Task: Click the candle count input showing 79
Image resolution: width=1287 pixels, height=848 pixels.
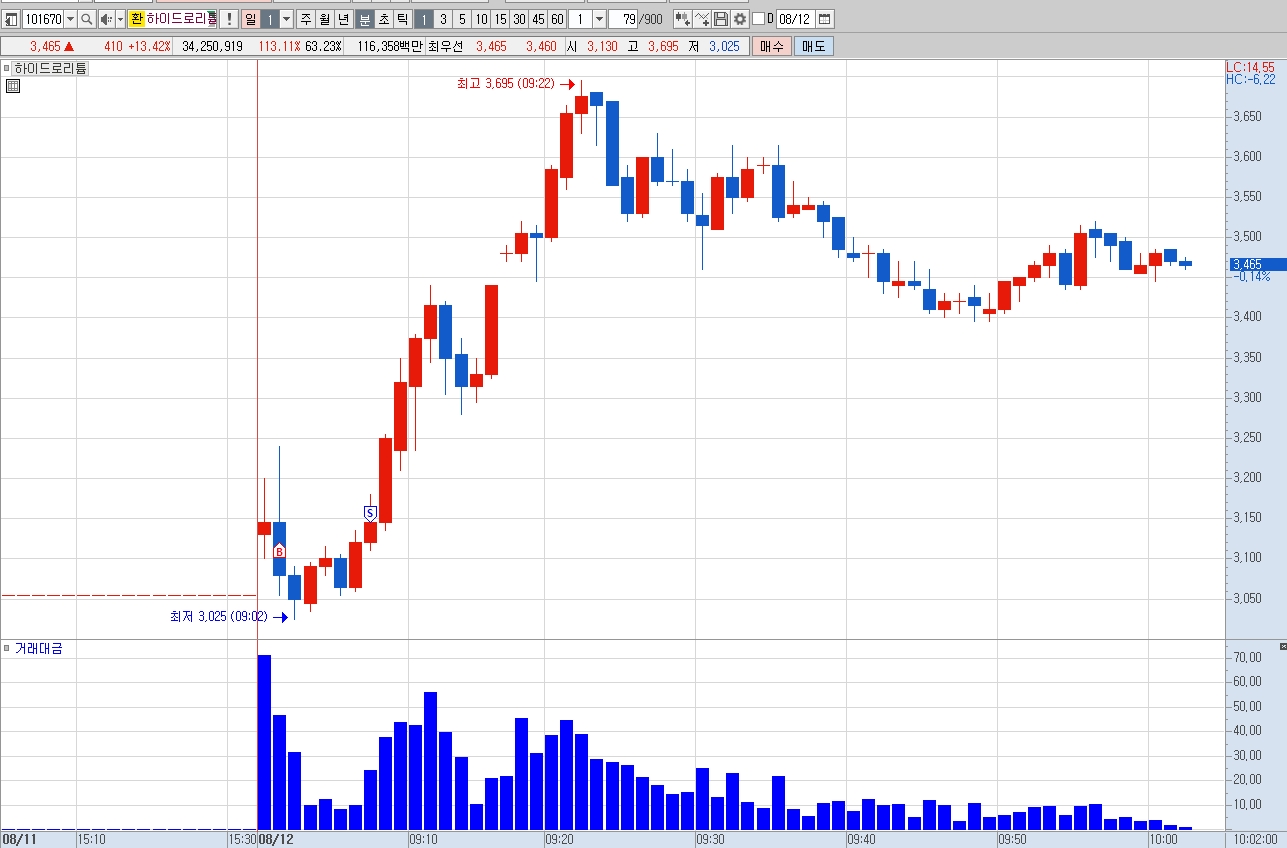Action: (x=624, y=19)
